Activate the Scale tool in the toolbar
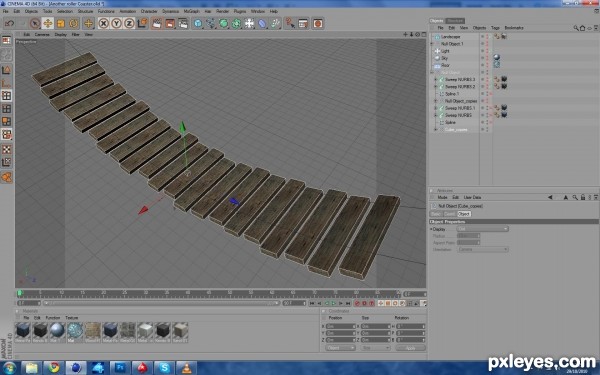Image resolution: width=600 pixels, height=375 pixels. (60, 23)
